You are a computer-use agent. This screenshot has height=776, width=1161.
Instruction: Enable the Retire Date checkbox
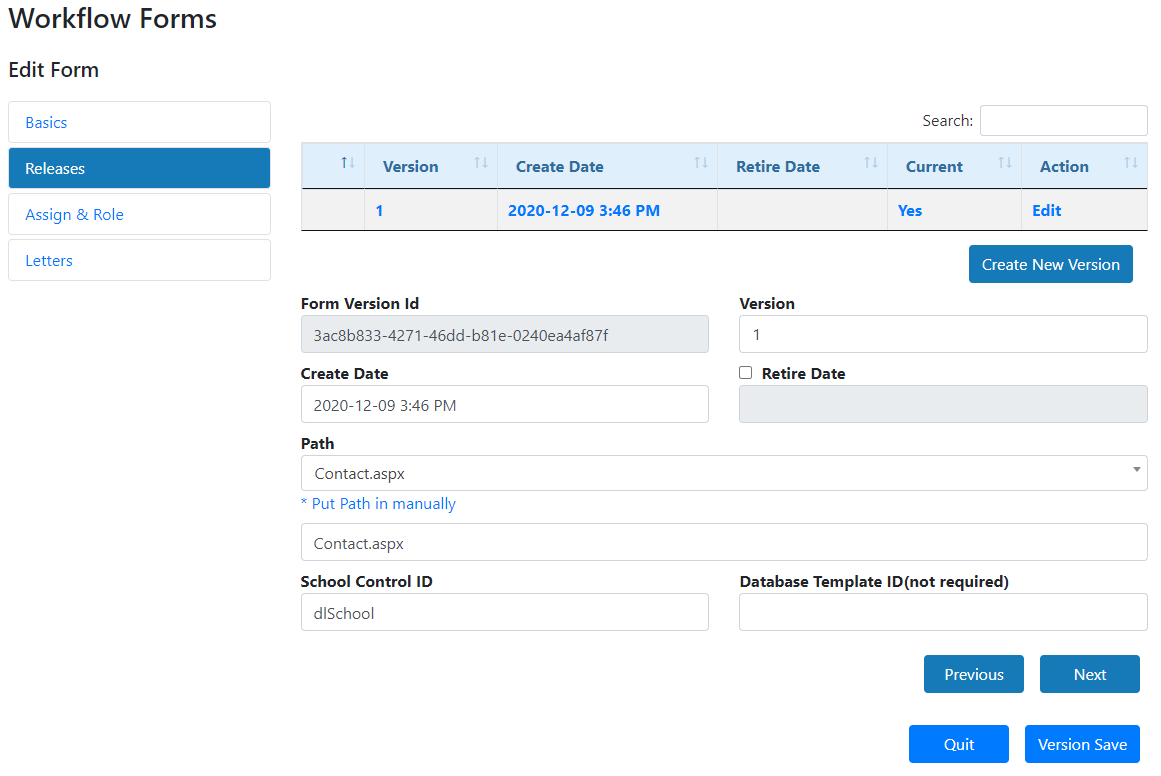(745, 372)
